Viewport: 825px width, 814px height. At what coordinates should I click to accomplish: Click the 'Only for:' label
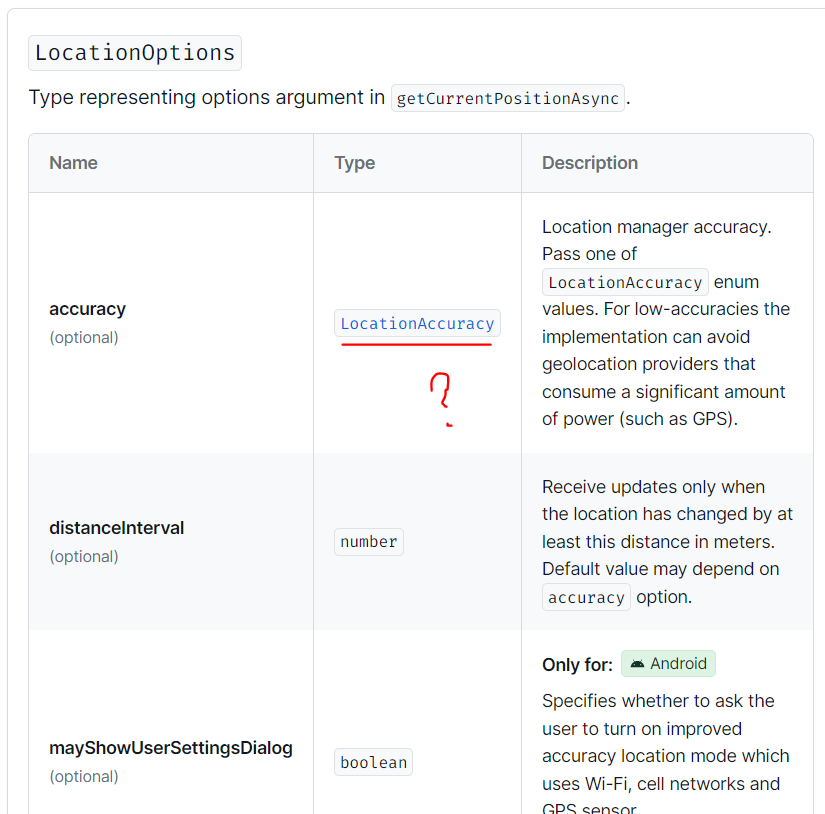(578, 665)
